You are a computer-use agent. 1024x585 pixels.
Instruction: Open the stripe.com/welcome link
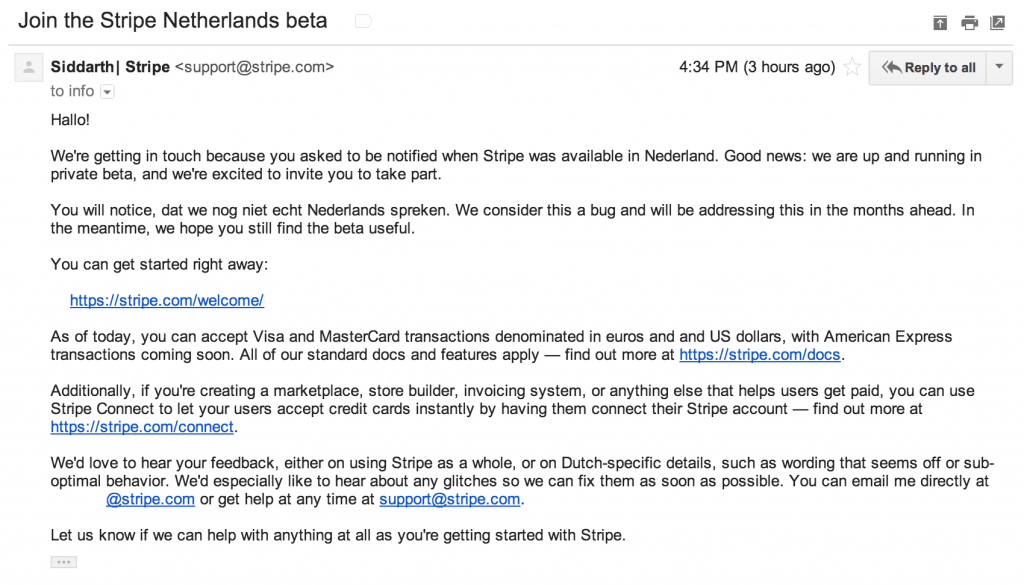167,300
